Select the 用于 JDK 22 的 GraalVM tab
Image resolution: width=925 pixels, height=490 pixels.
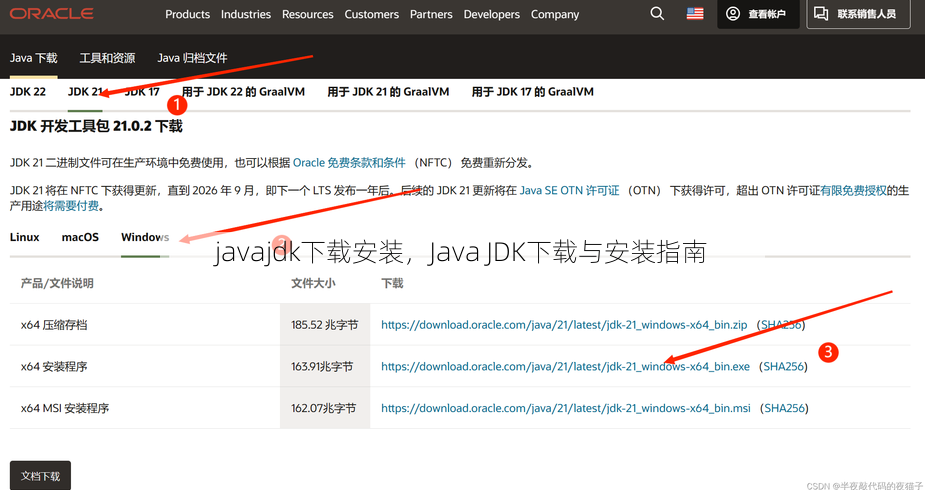coord(243,91)
